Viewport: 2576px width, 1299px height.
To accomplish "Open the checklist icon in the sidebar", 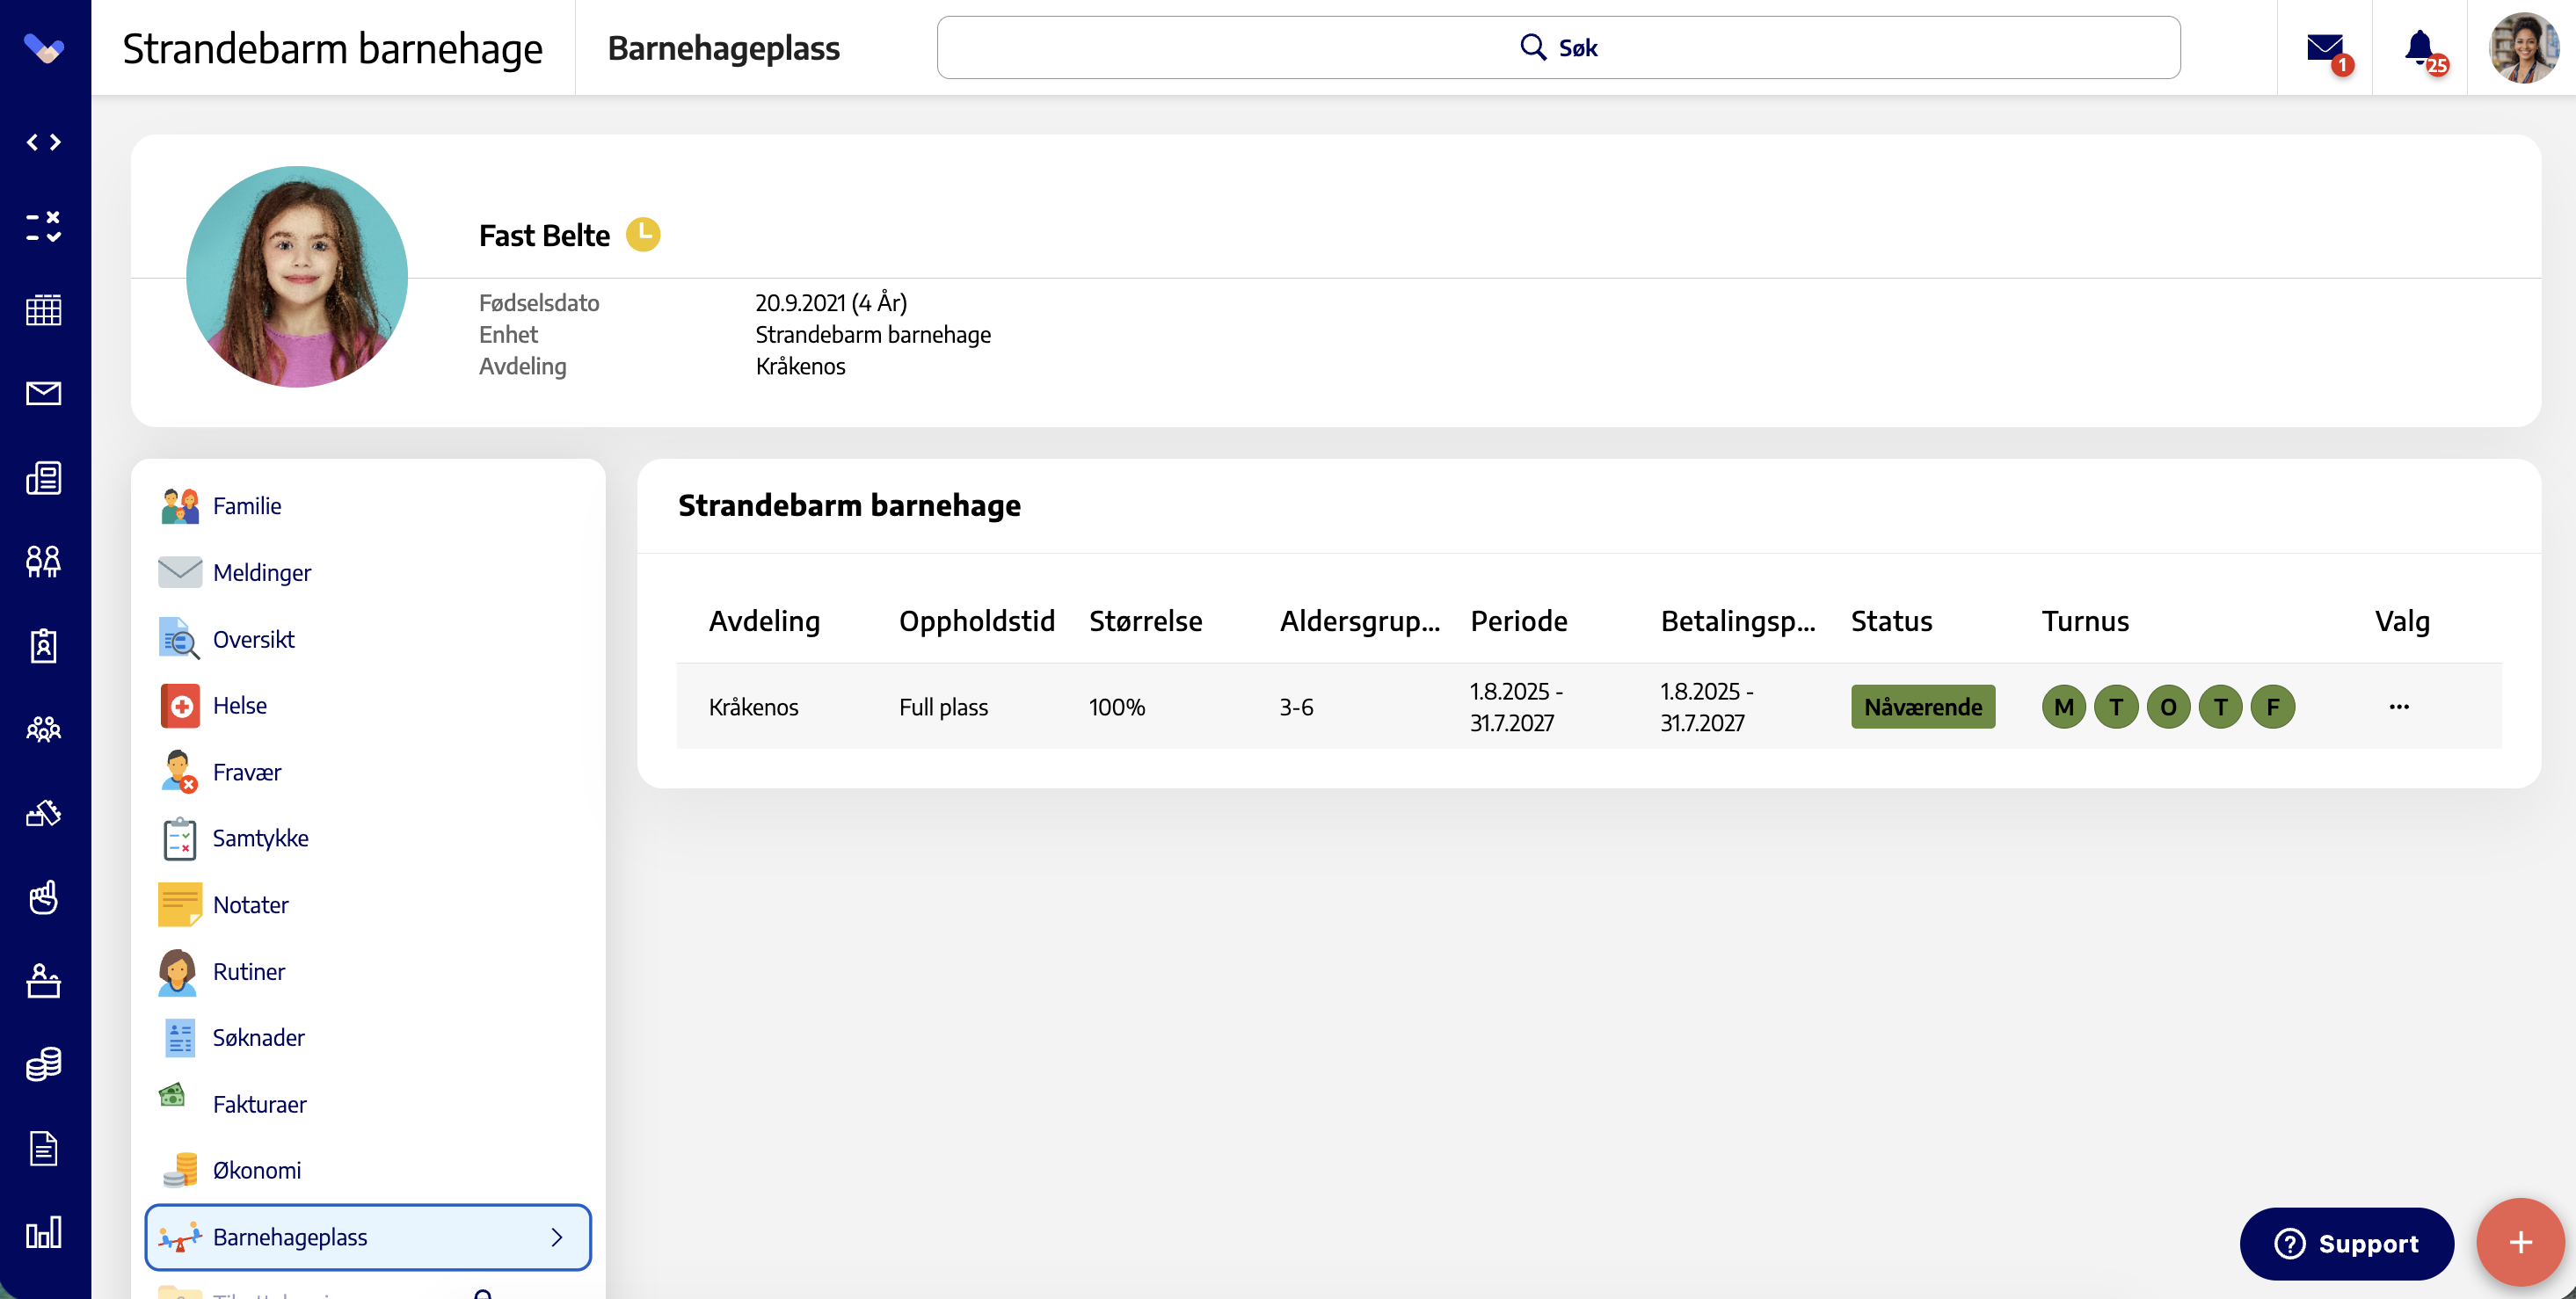I will [x=44, y=226].
